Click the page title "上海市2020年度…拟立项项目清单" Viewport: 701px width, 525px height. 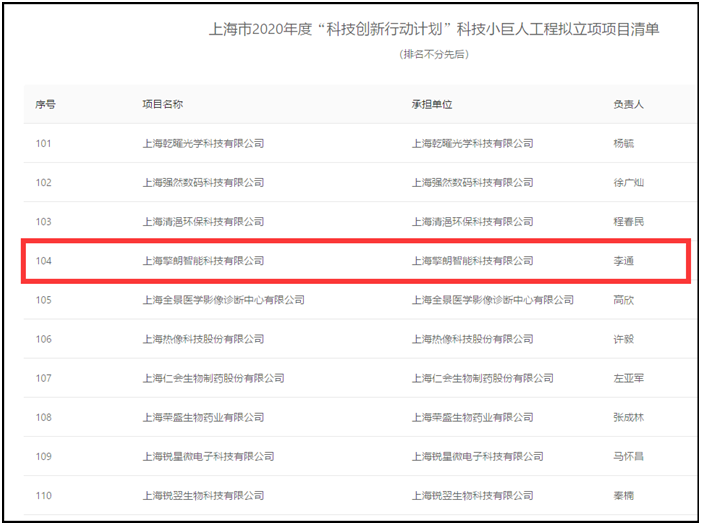tap(434, 30)
